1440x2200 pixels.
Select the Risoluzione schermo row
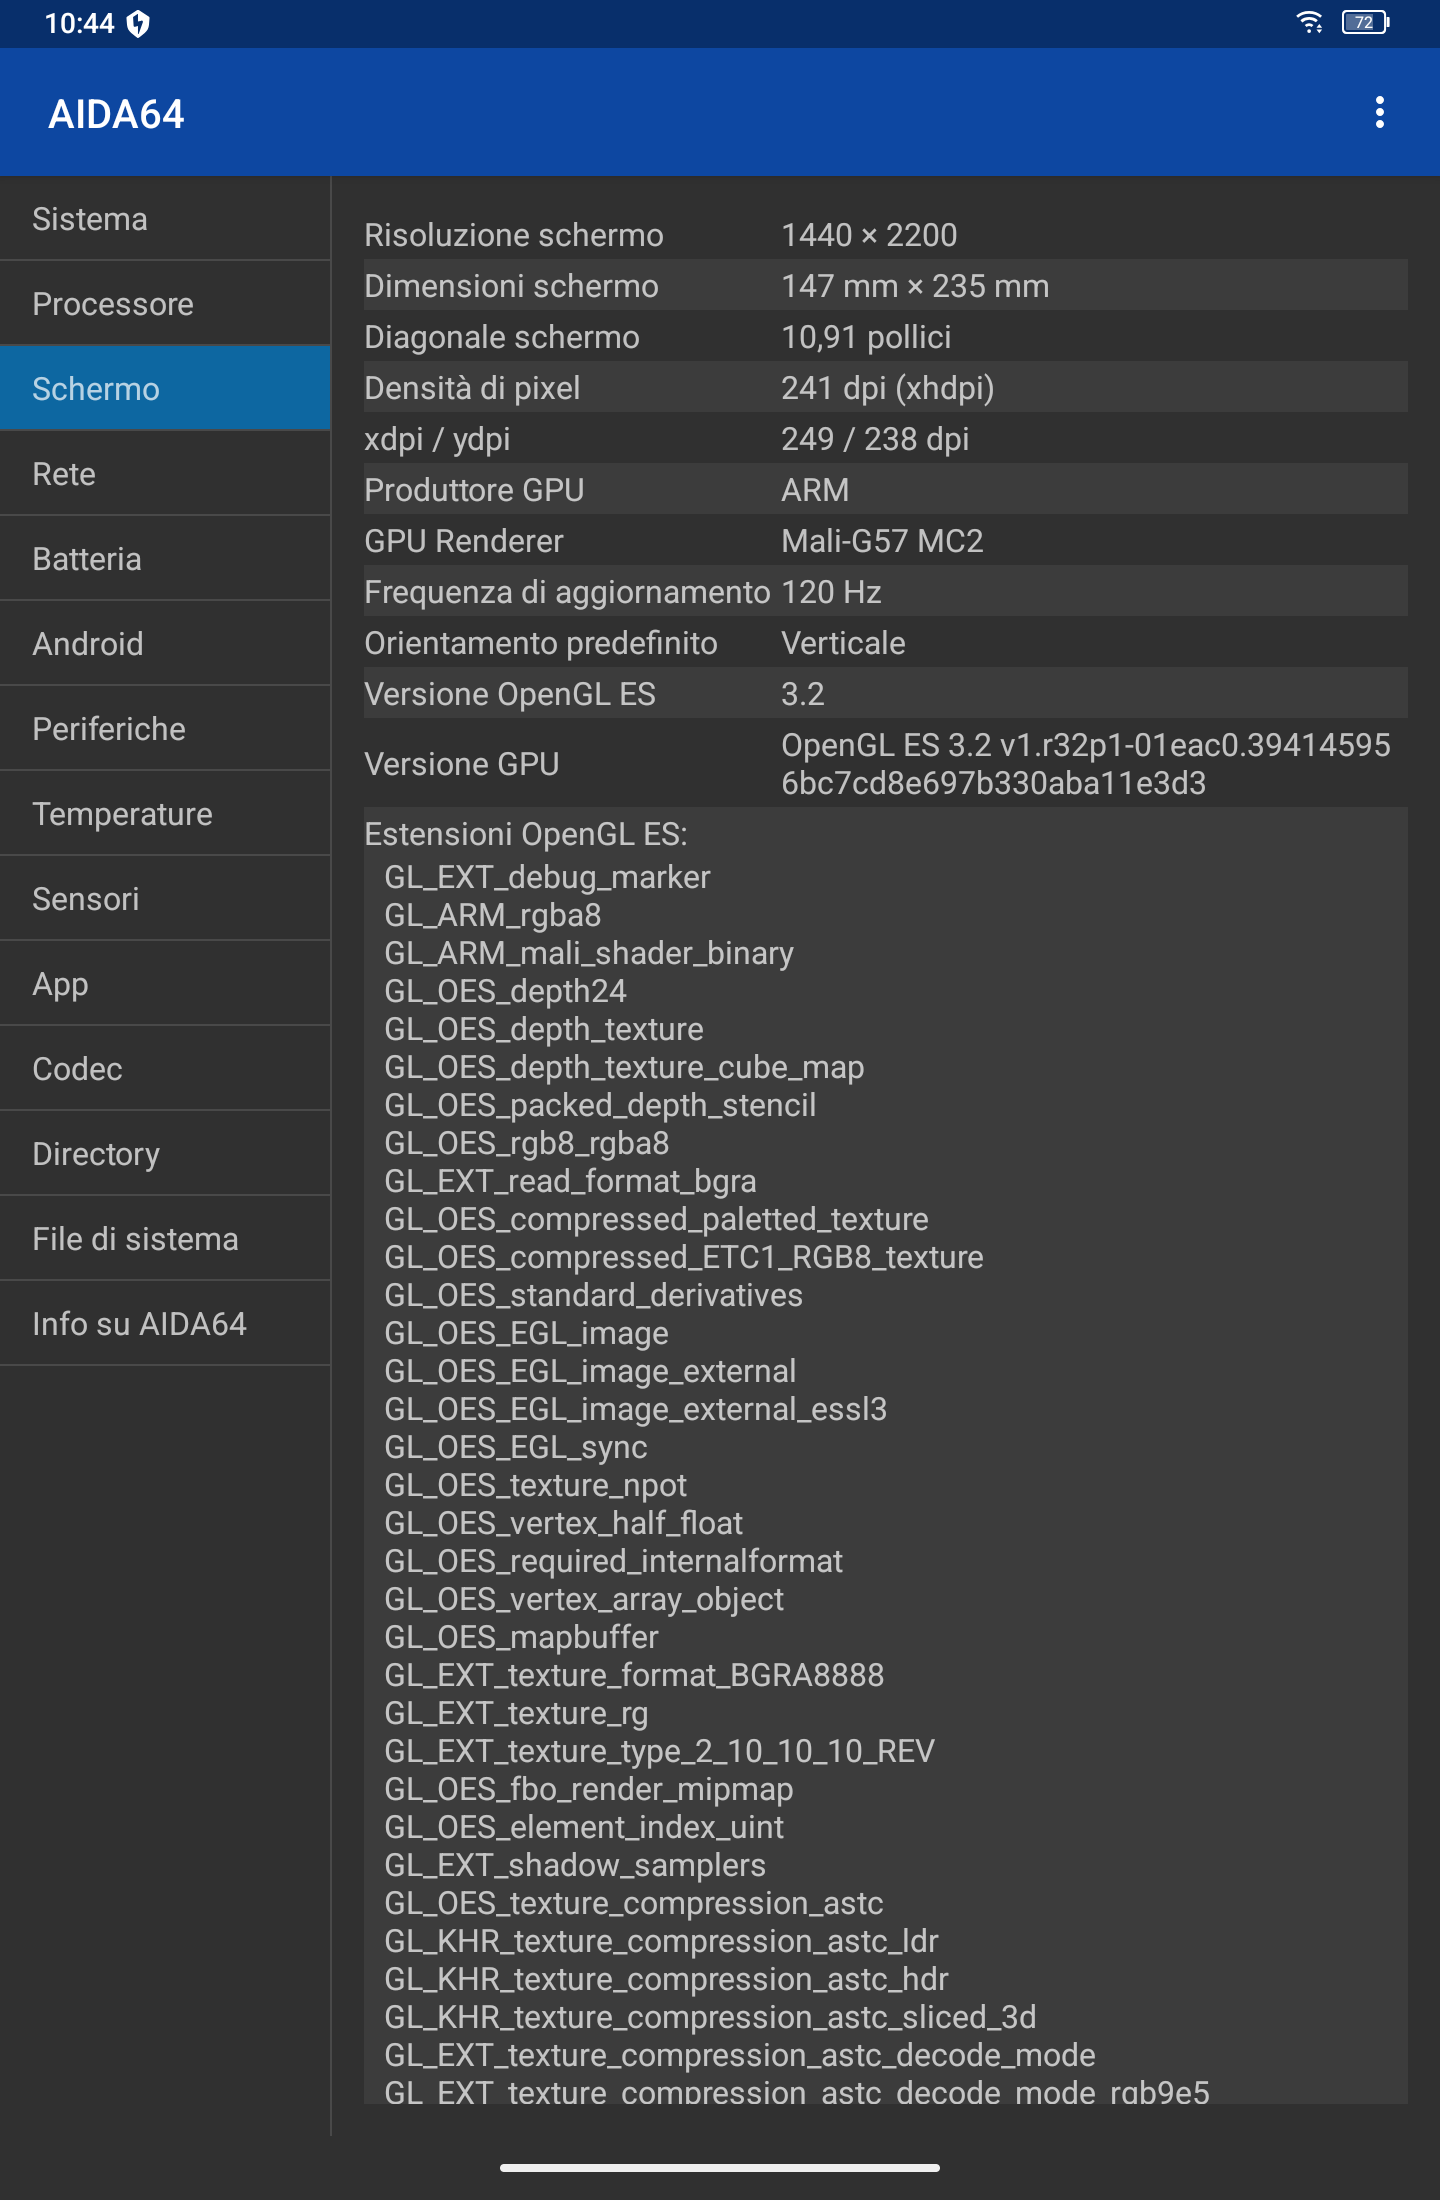point(885,235)
